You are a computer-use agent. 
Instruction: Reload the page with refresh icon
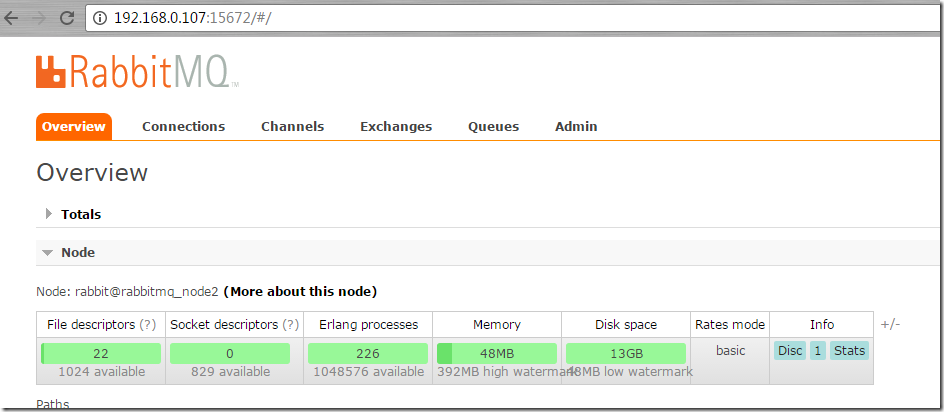point(66,18)
